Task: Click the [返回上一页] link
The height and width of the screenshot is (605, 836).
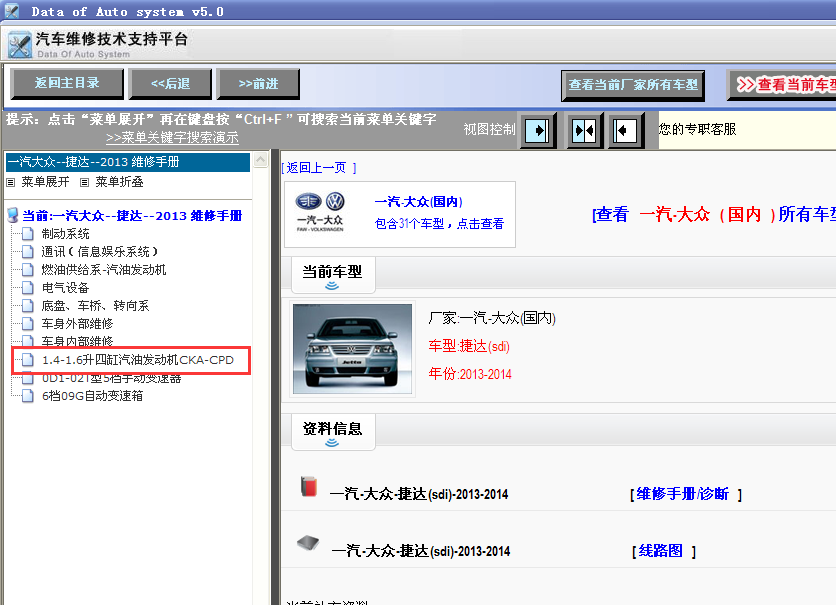Action: tap(319, 168)
